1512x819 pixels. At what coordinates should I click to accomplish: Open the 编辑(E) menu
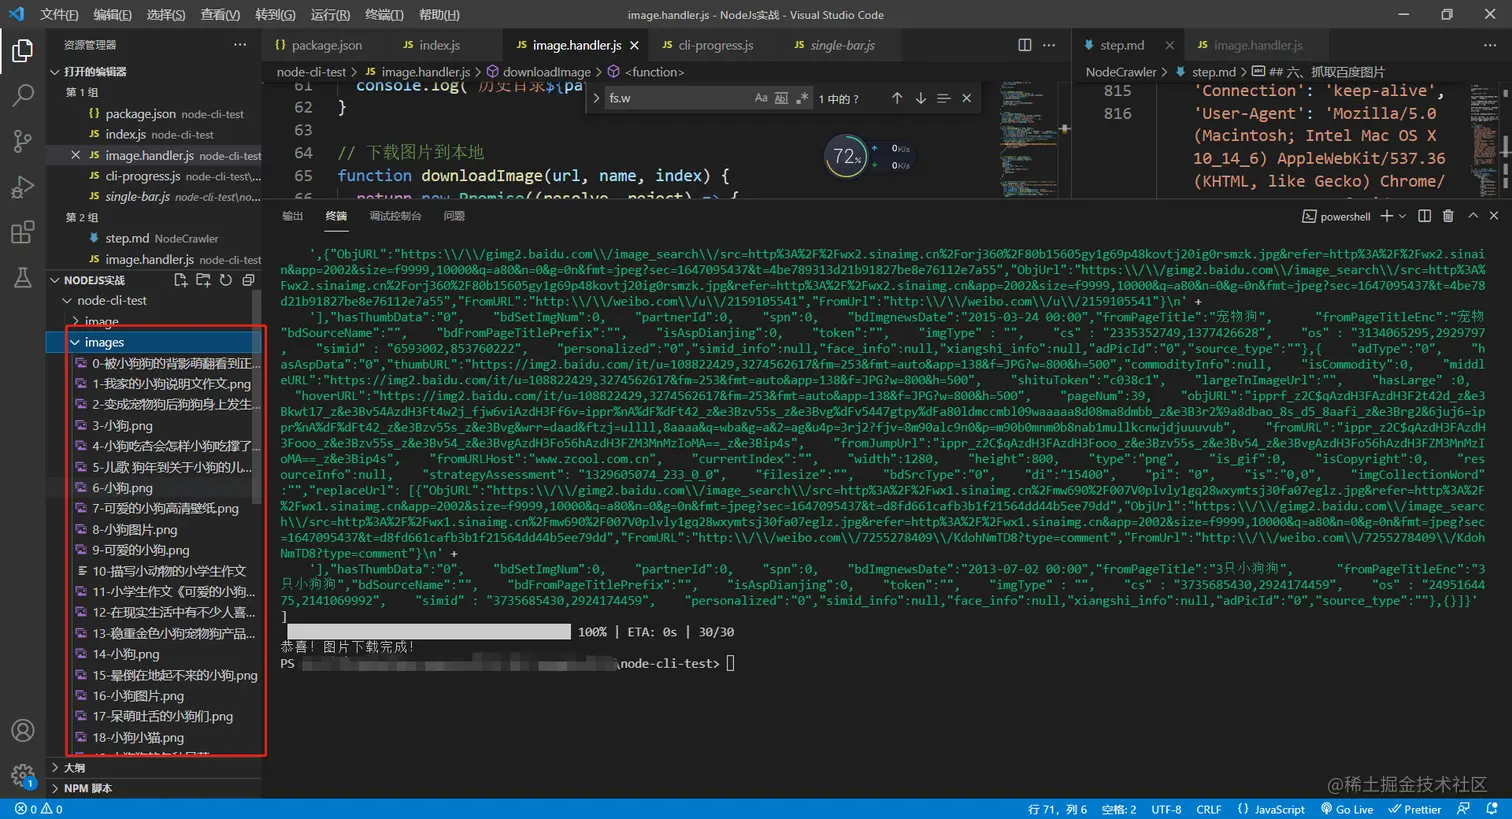pos(112,15)
